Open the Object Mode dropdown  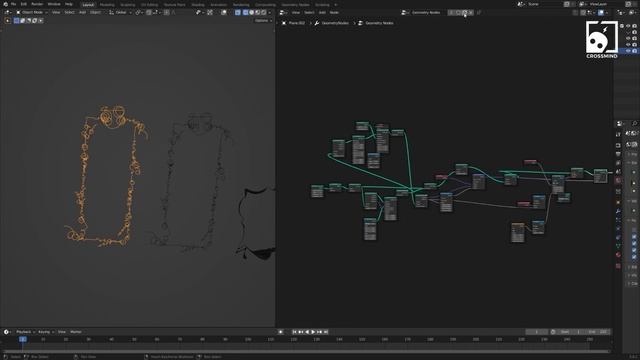coord(32,12)
